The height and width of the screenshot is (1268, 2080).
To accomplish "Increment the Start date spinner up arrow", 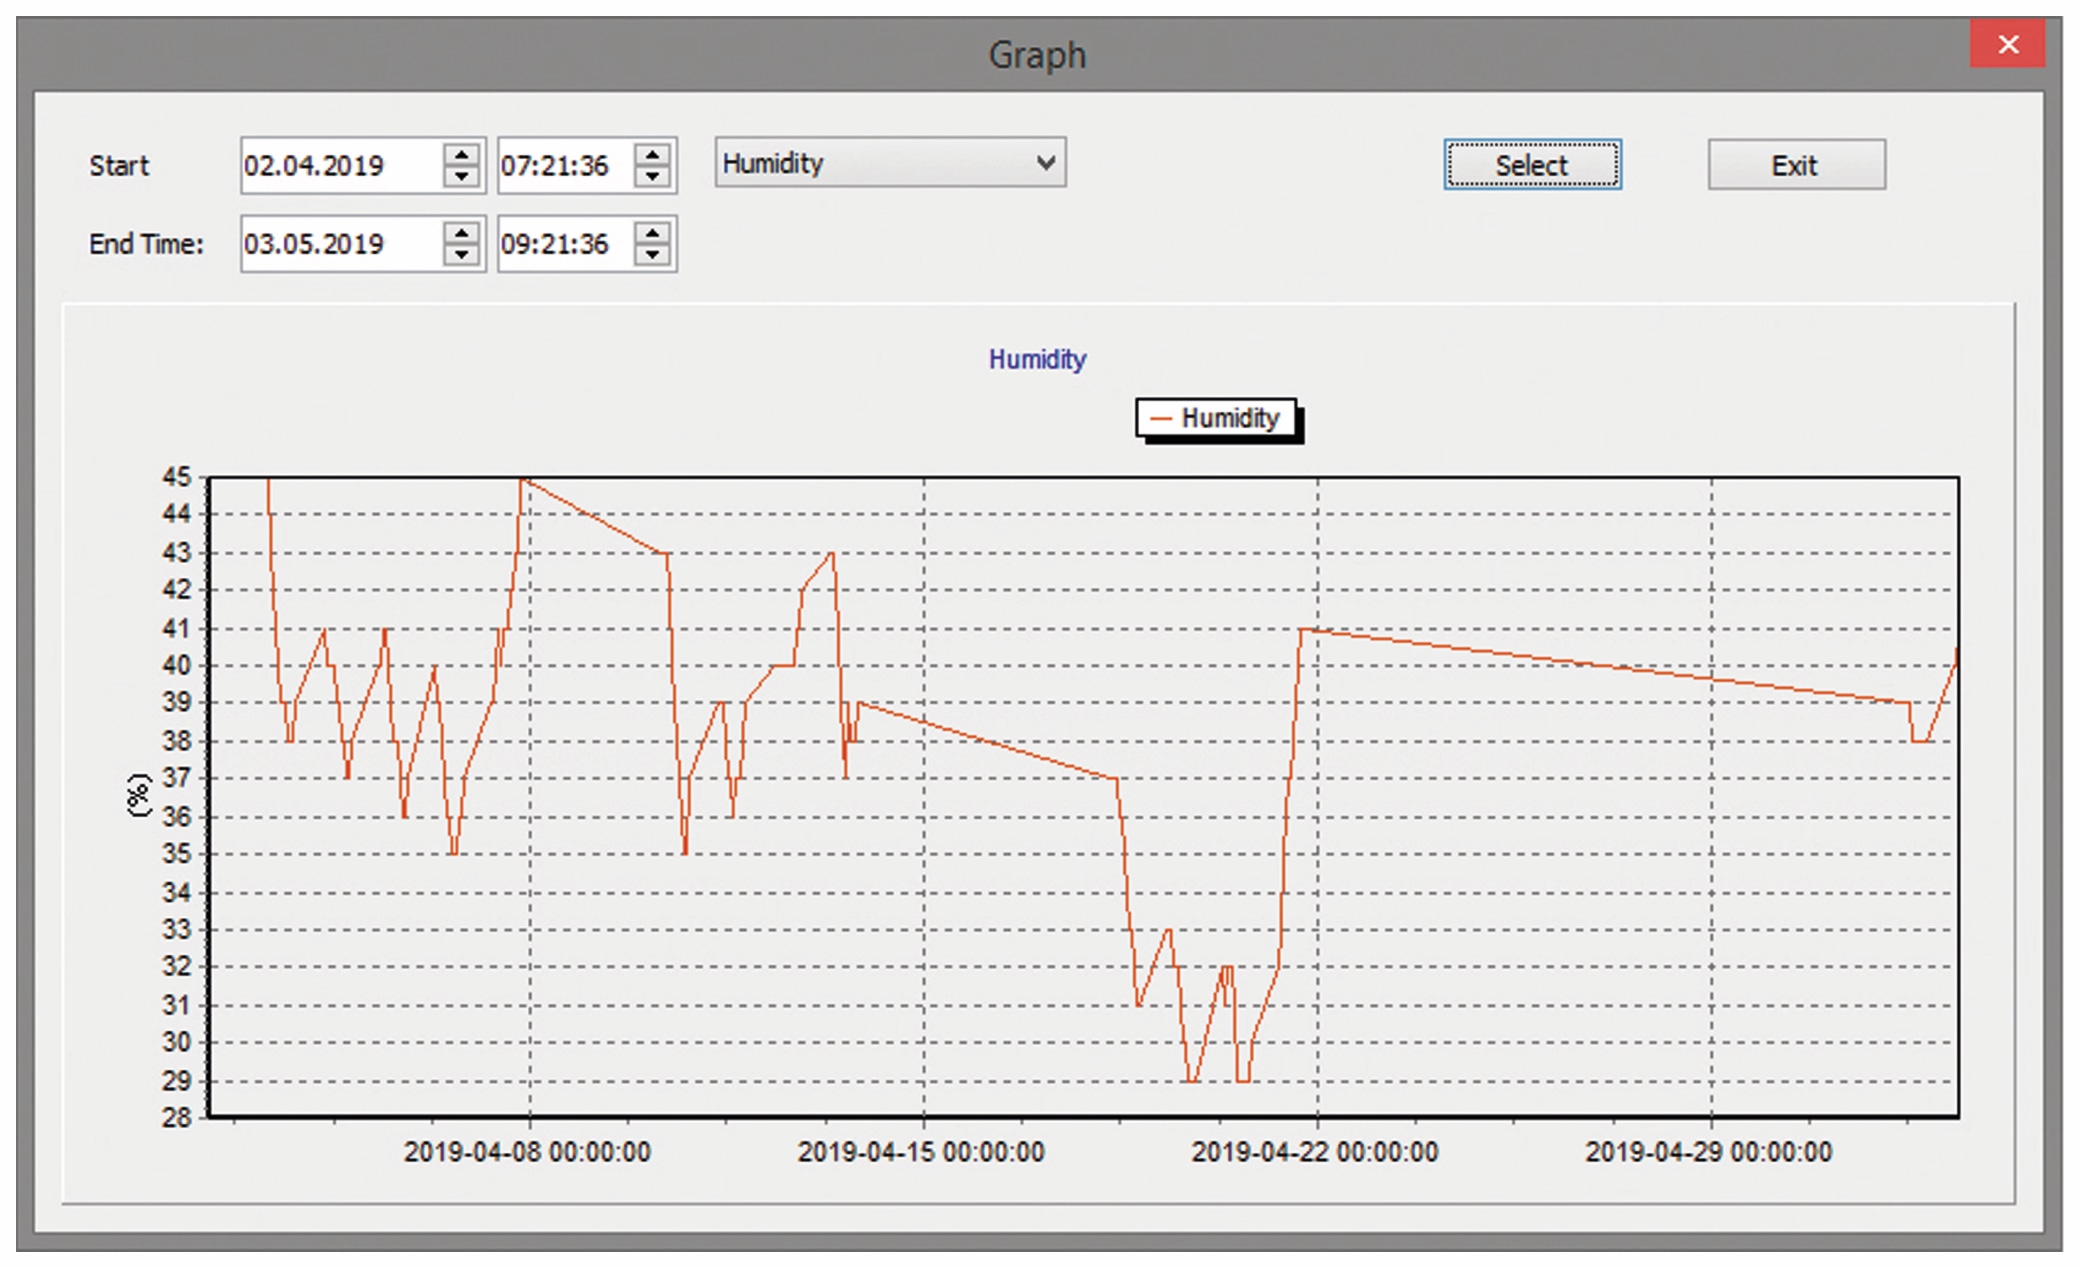I will point(461,155).
